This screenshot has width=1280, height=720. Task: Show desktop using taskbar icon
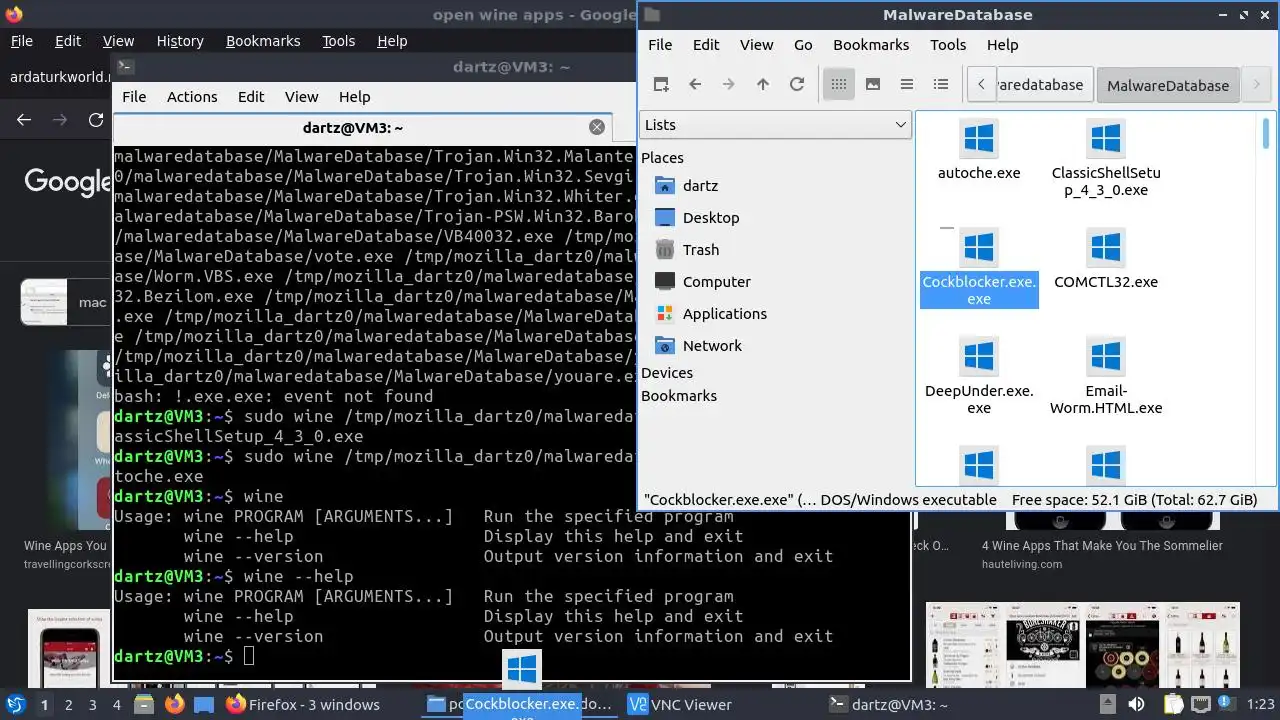(x=204, y=704)
